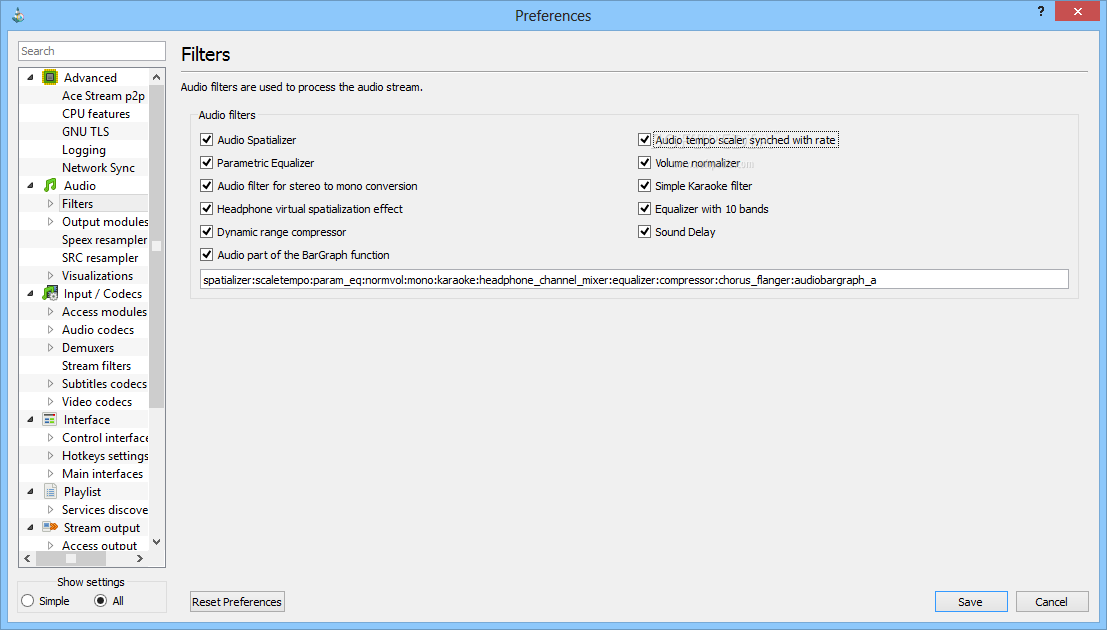Select the Input / Codecs category icon
Screen dimensions: 1107x630
(x=50, y=293)
